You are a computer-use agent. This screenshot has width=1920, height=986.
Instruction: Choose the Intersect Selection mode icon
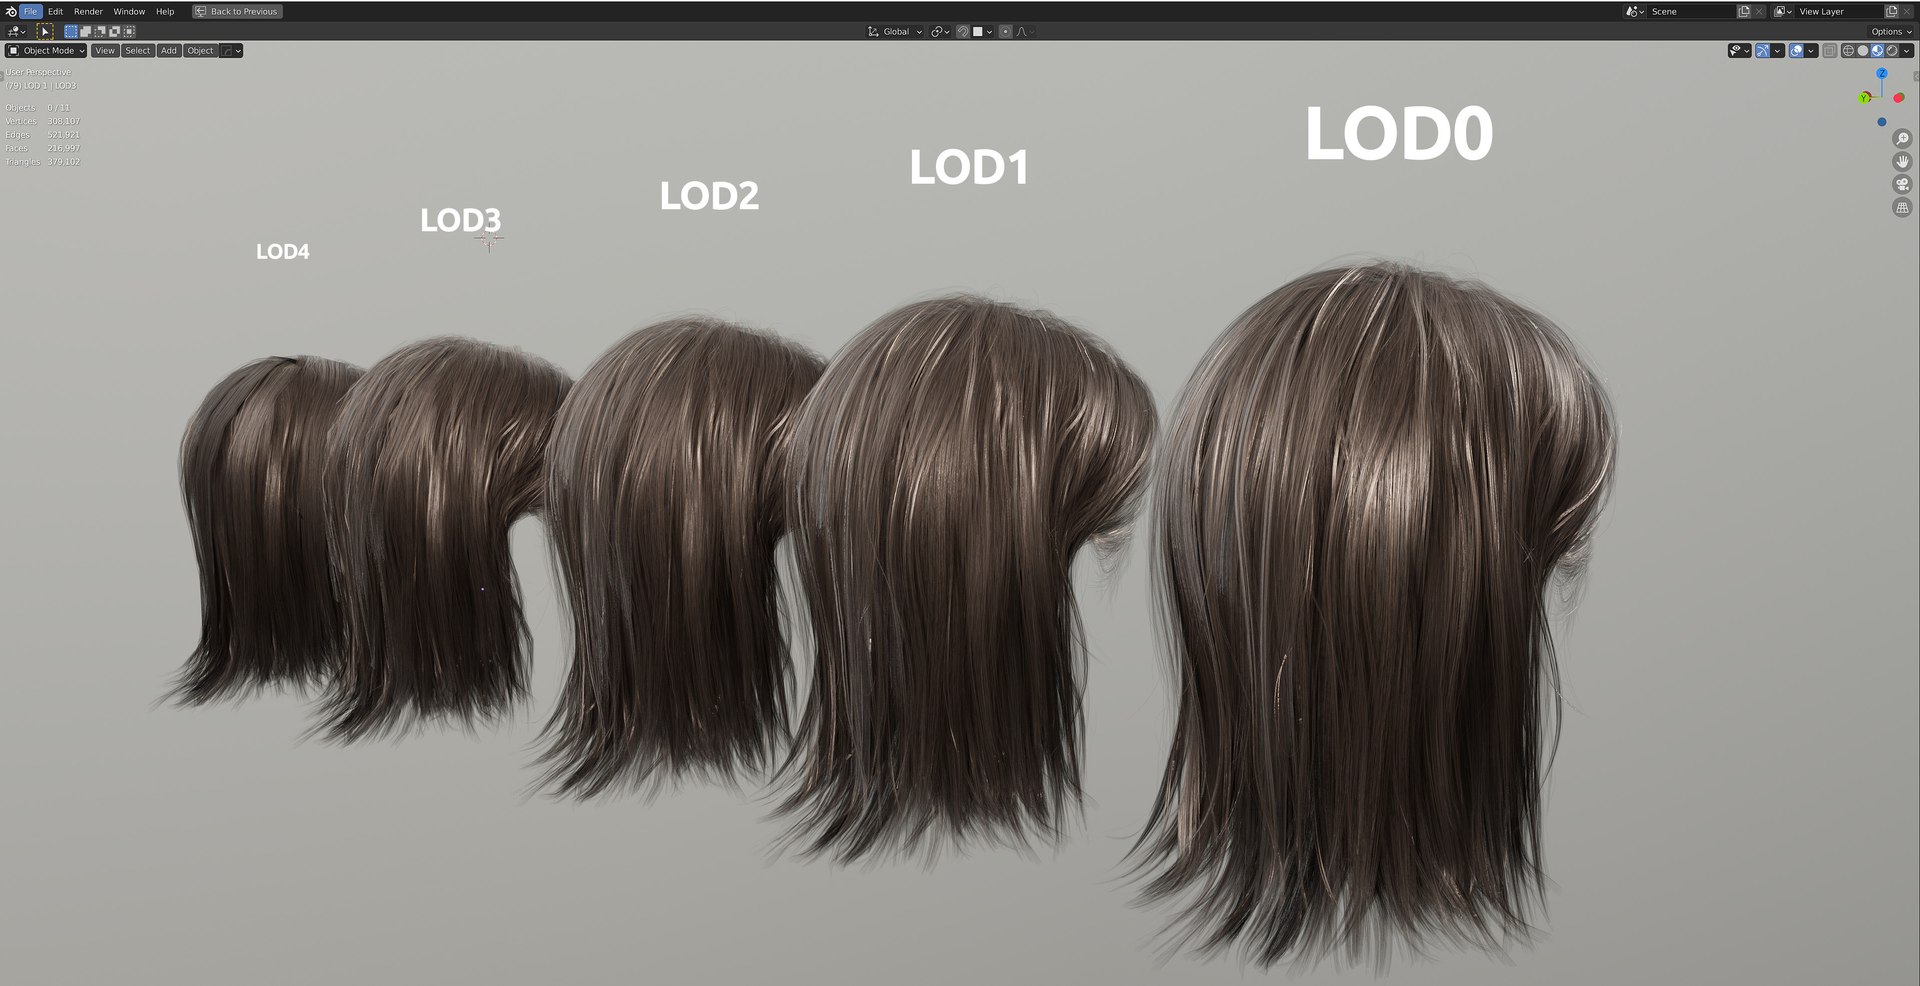pyautogui.click(x=129, y=31)
